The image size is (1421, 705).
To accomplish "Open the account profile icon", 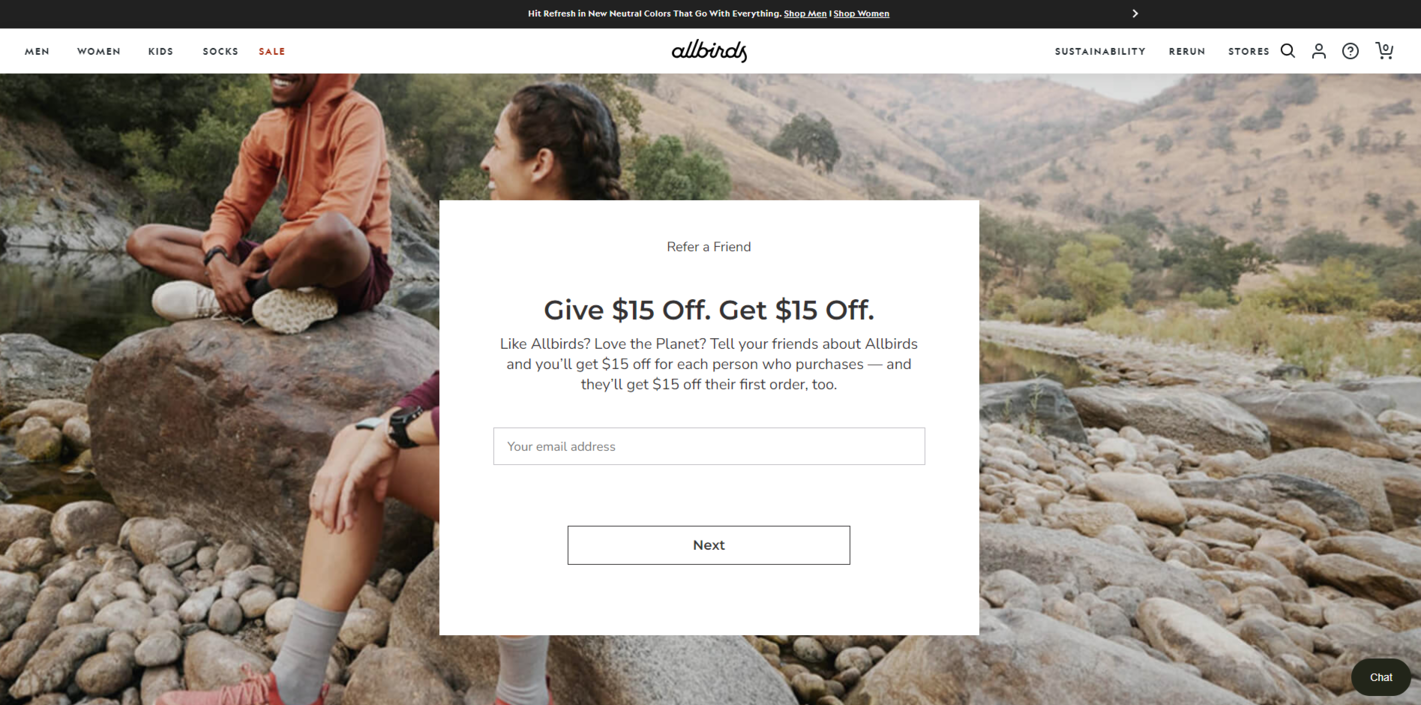I will pyautogui.click(x=1319, y=51).
